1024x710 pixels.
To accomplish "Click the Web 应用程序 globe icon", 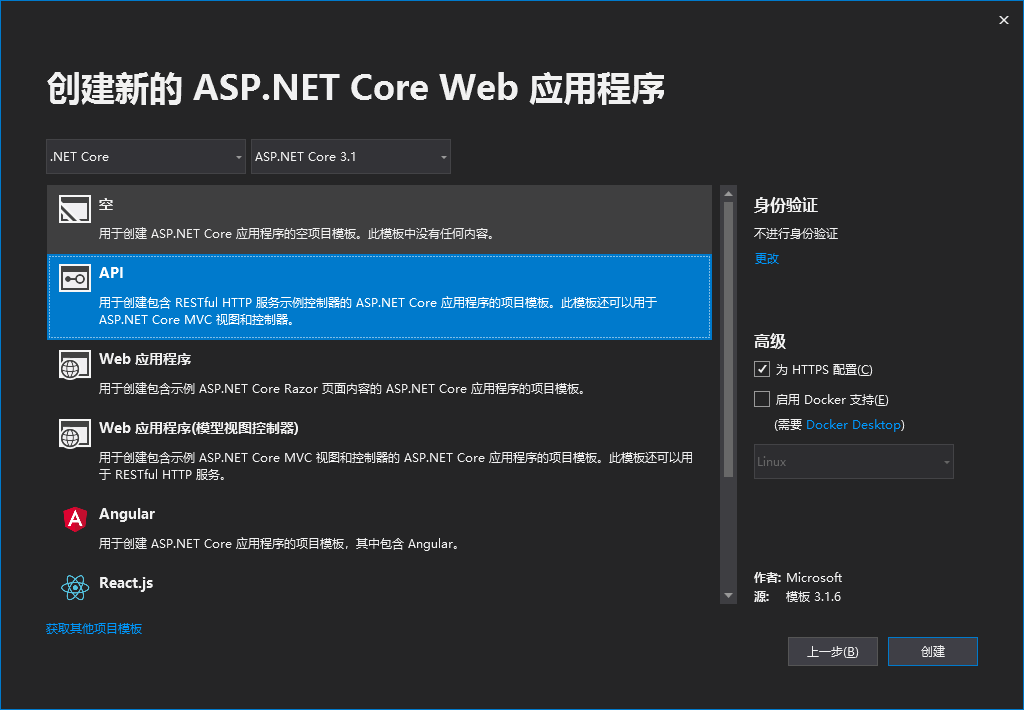I will click(73, 364).
